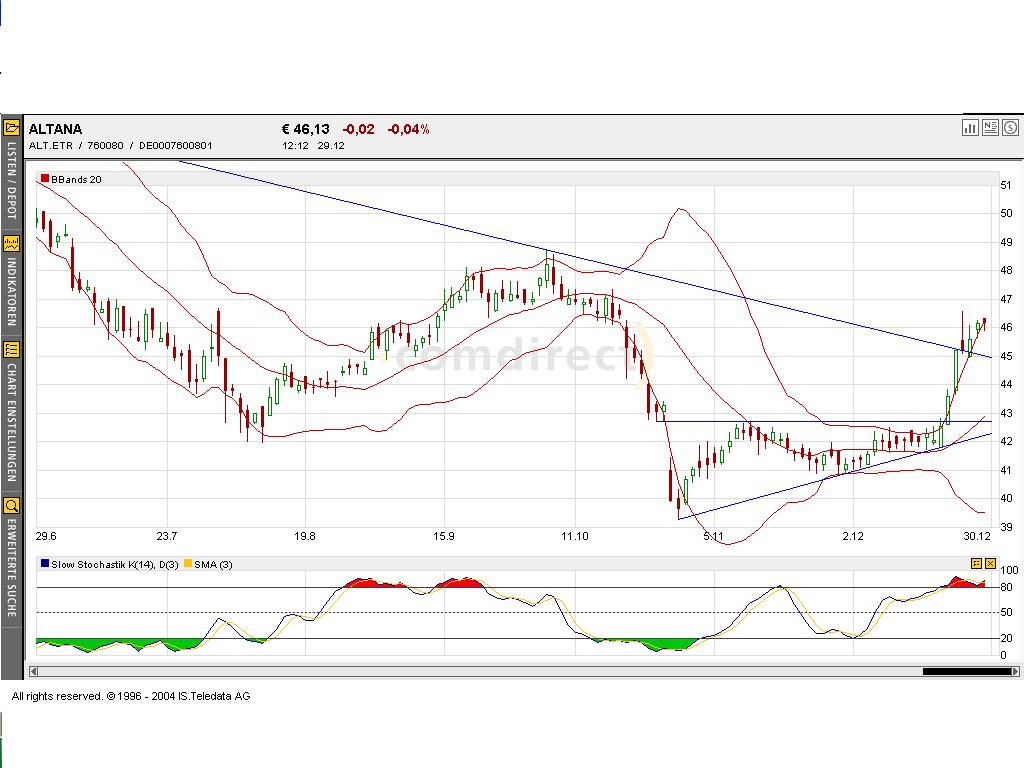The width and height of the screenshot is (1024, 768).
Task: Click the 29.6 date axis label
Action: (x=46, y=536)
